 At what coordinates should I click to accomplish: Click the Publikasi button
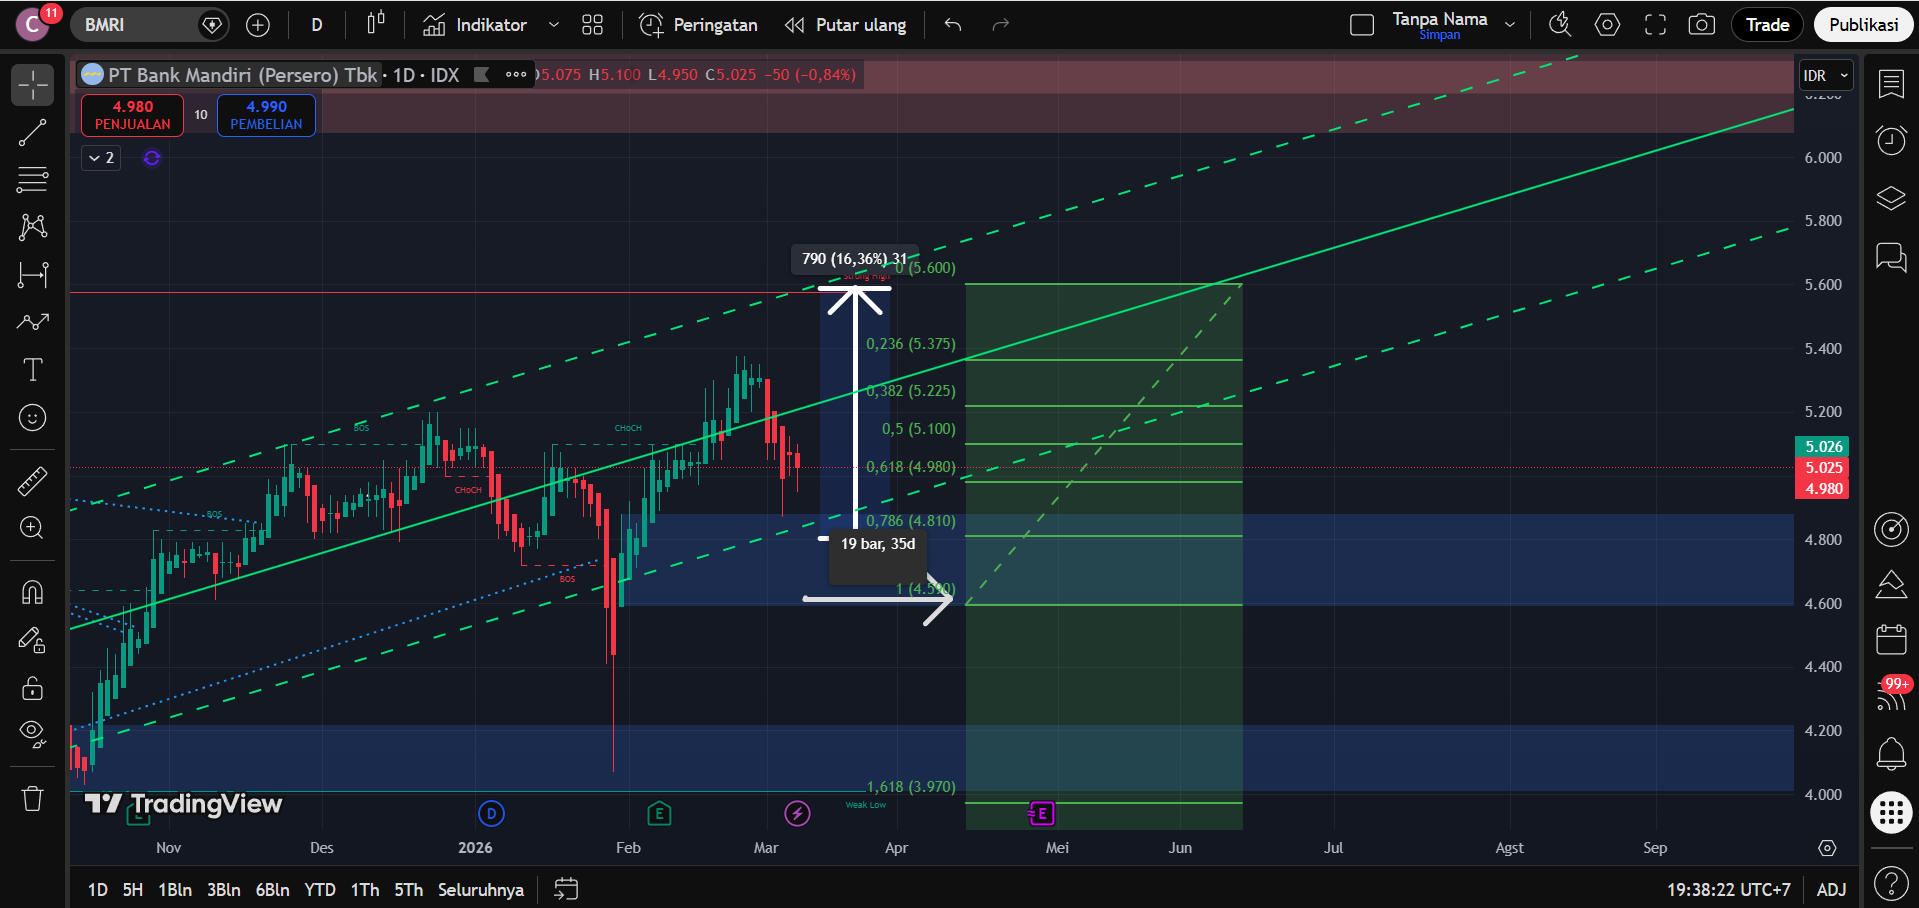1864,25
